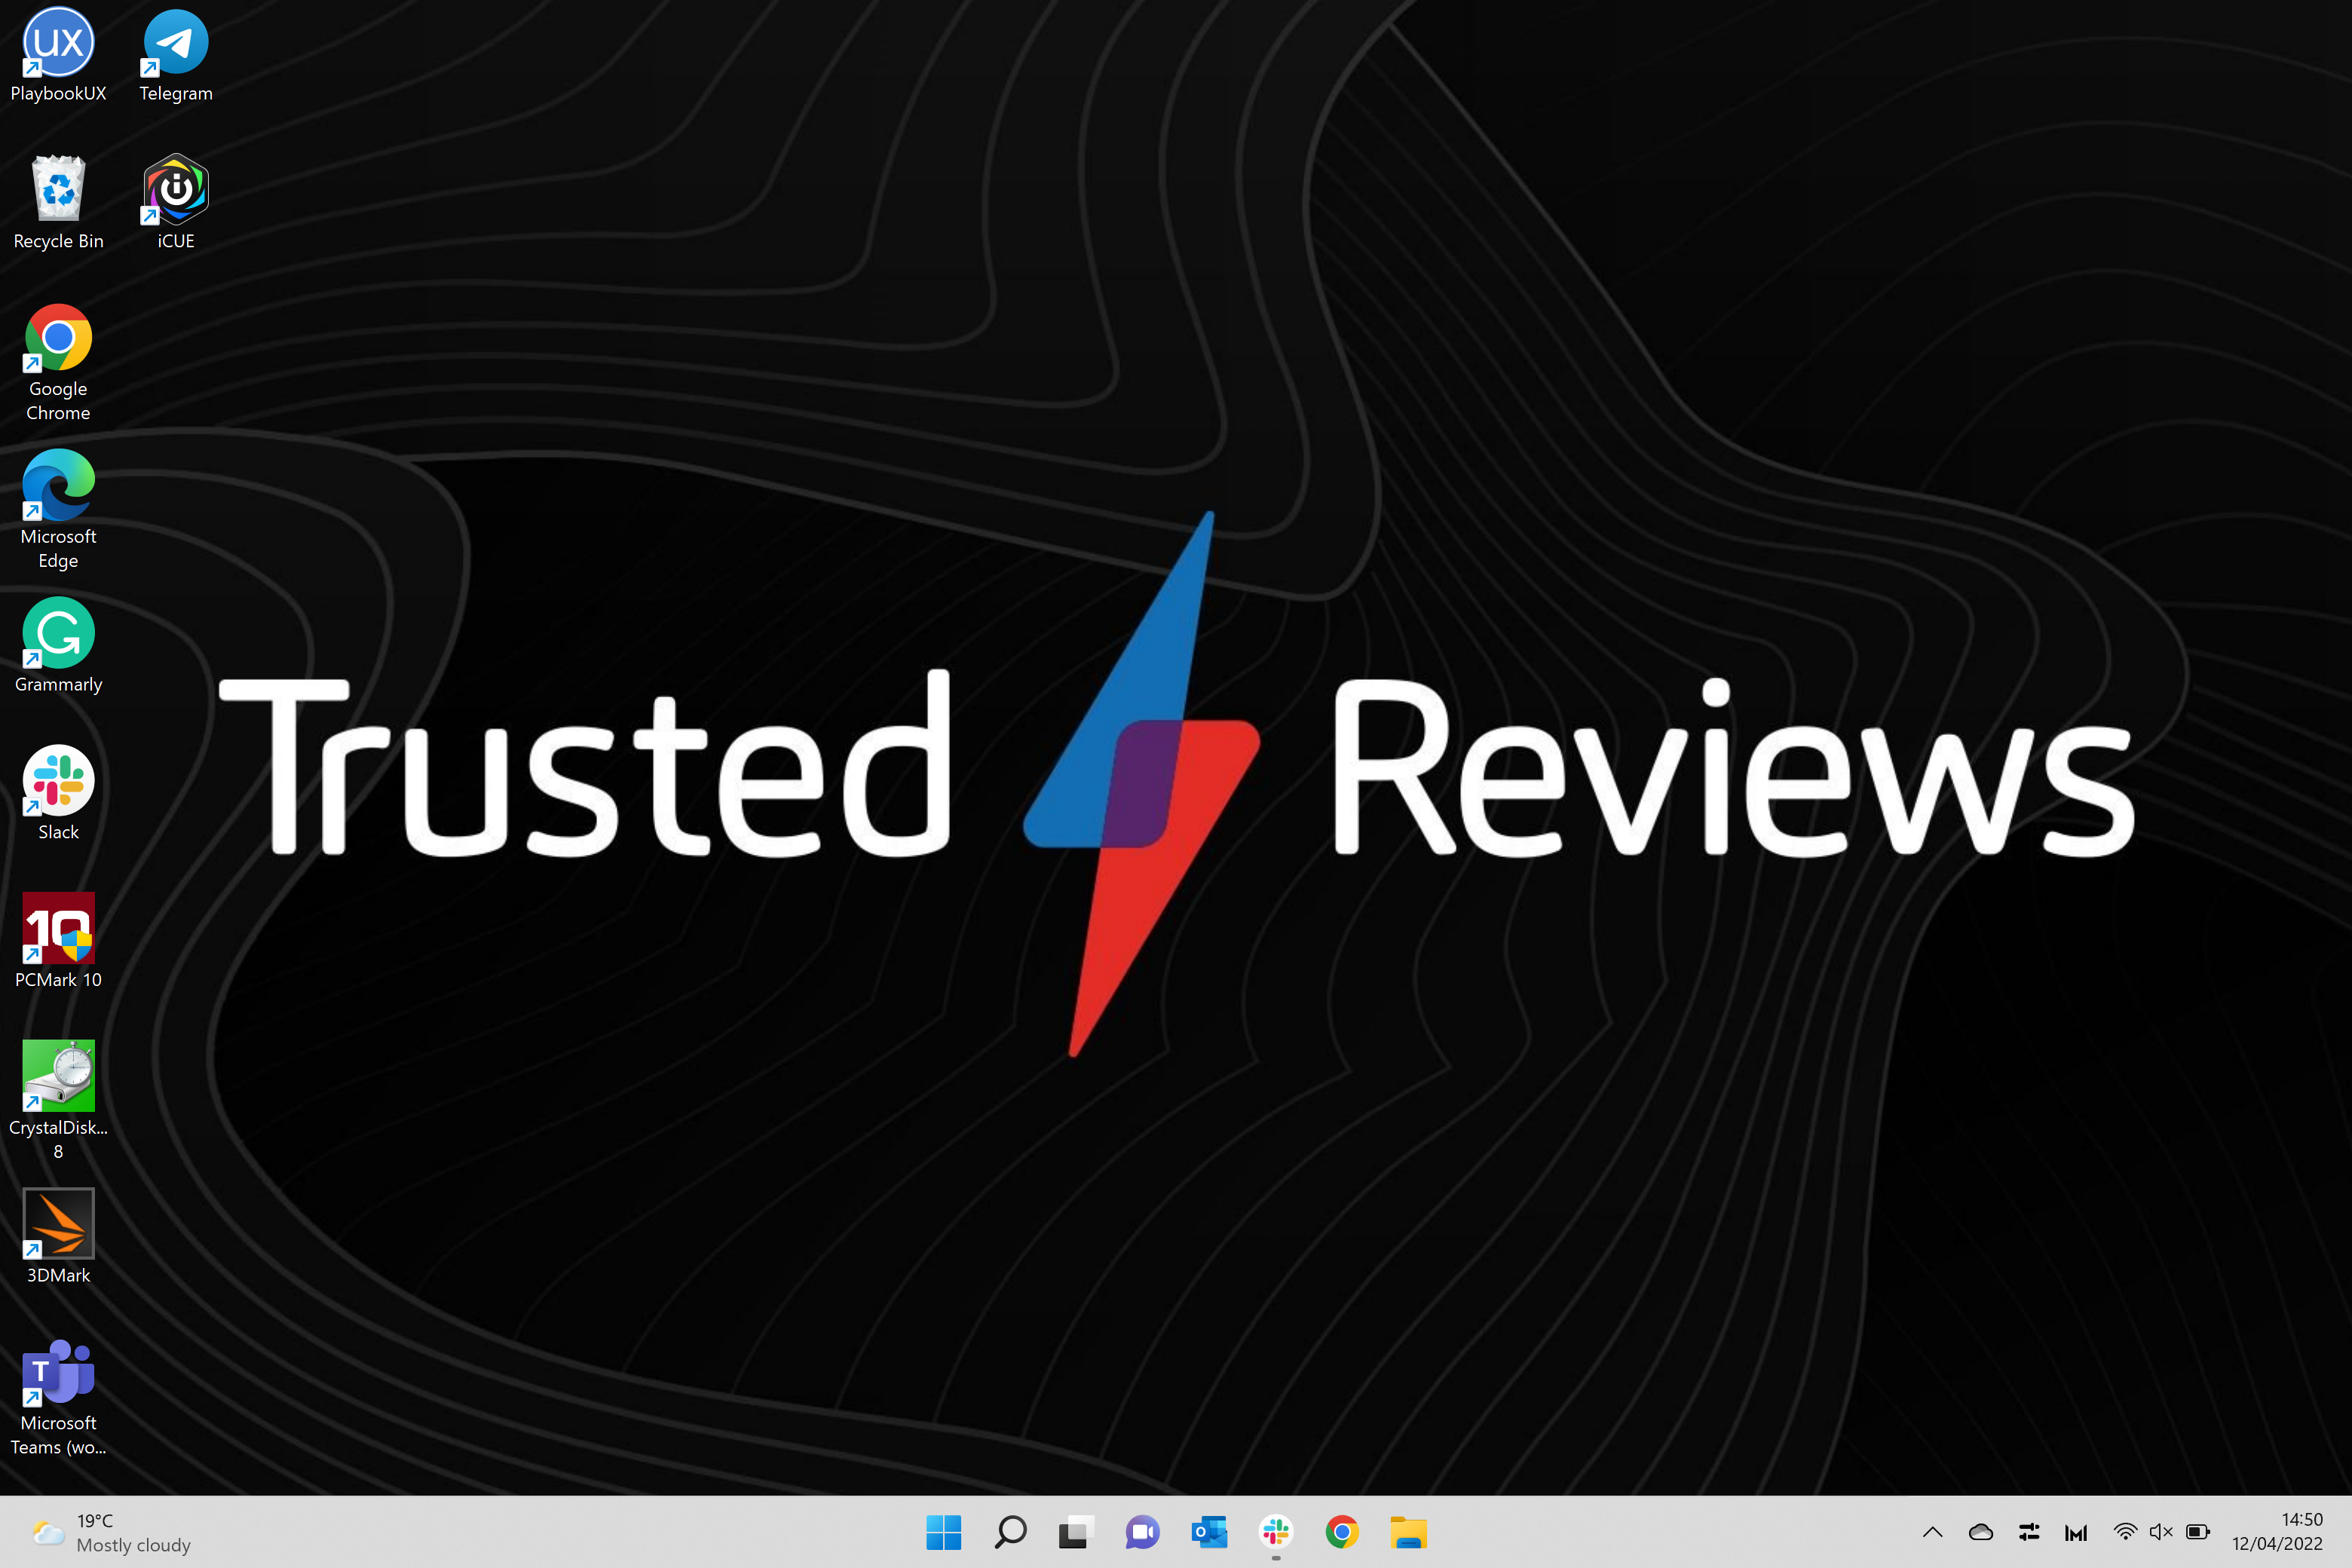Select the PCMark 10 desktop shortcut
This screenshot has height=1568, width=2352.
point(58,941)
